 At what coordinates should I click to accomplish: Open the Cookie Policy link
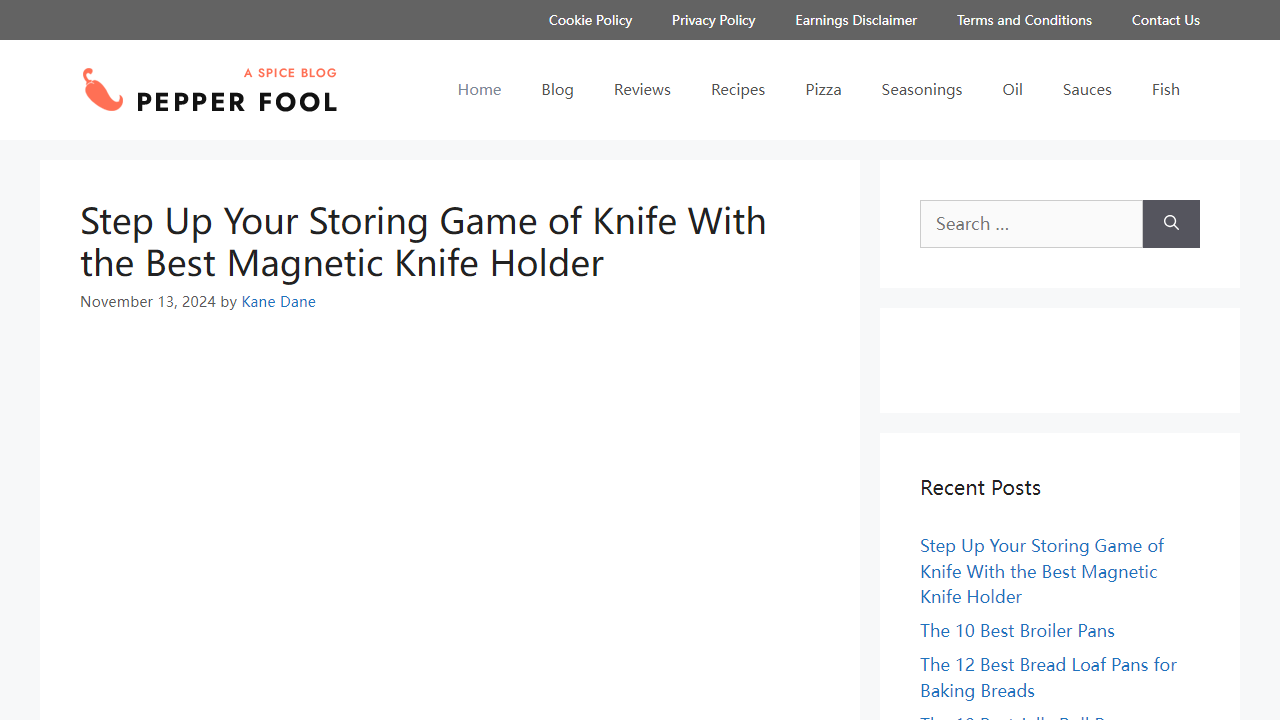click(590, 20)
